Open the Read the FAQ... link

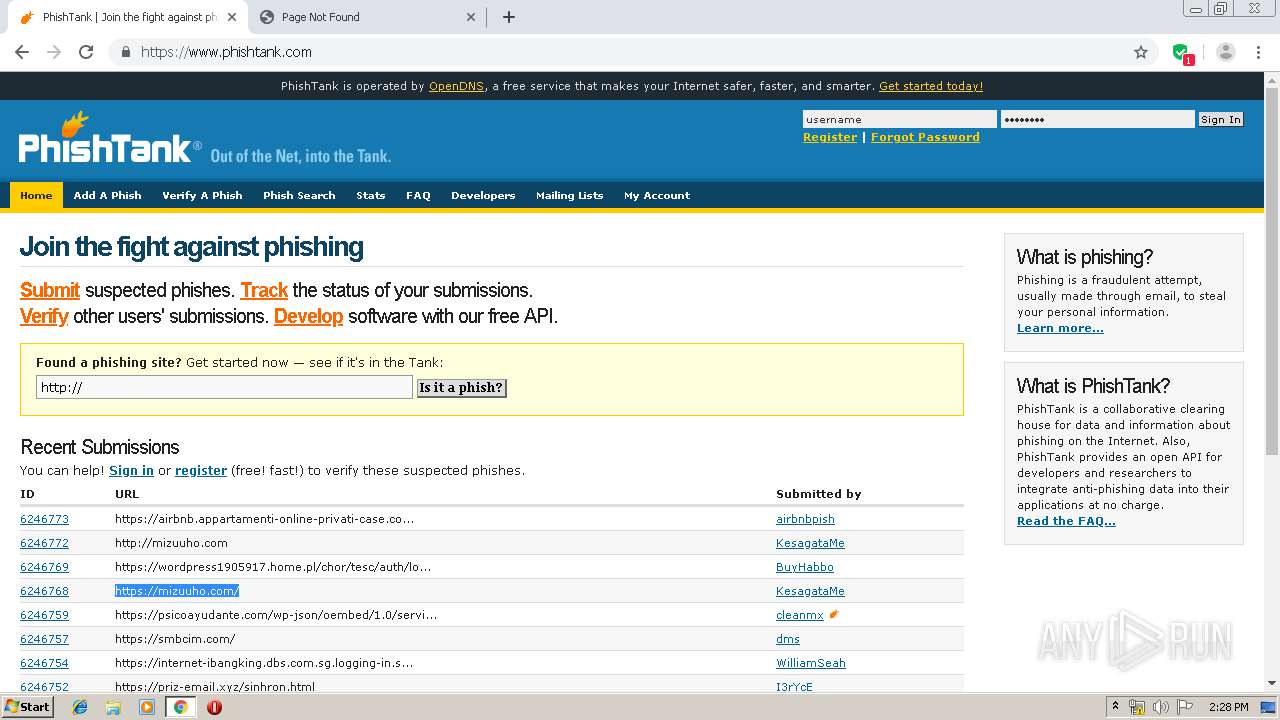point(1066,521)
